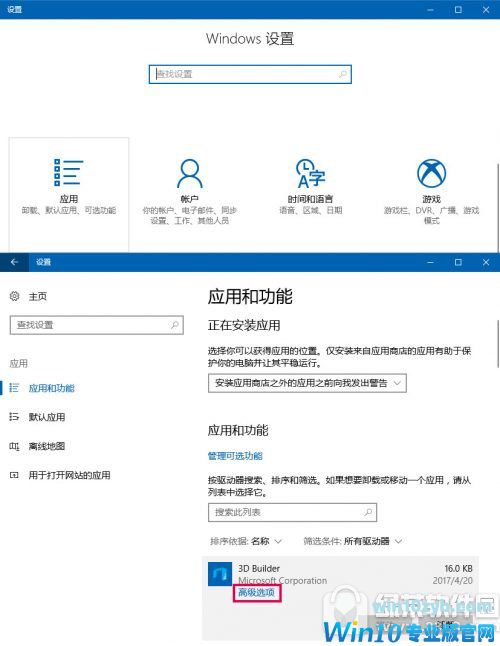Go to 主页 home in the sidebar
500x646 pixels.
37,296
